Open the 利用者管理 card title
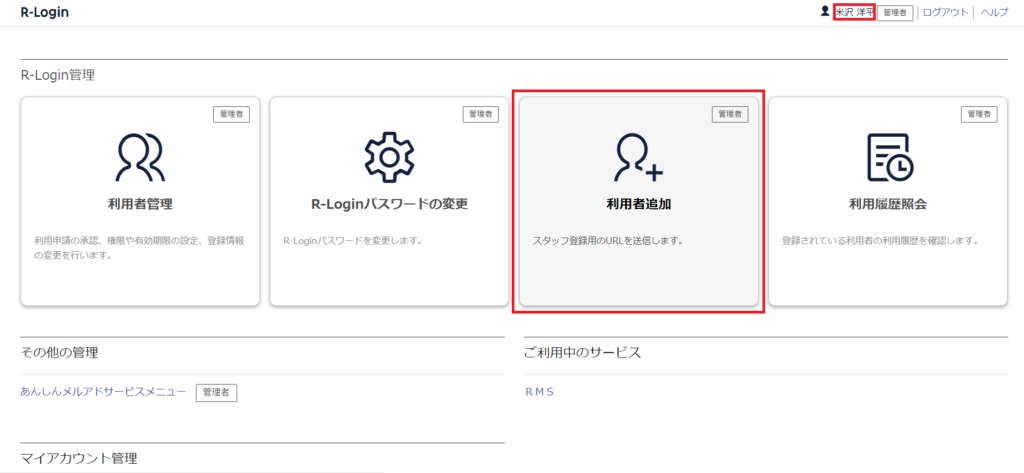 coord(140,204)
